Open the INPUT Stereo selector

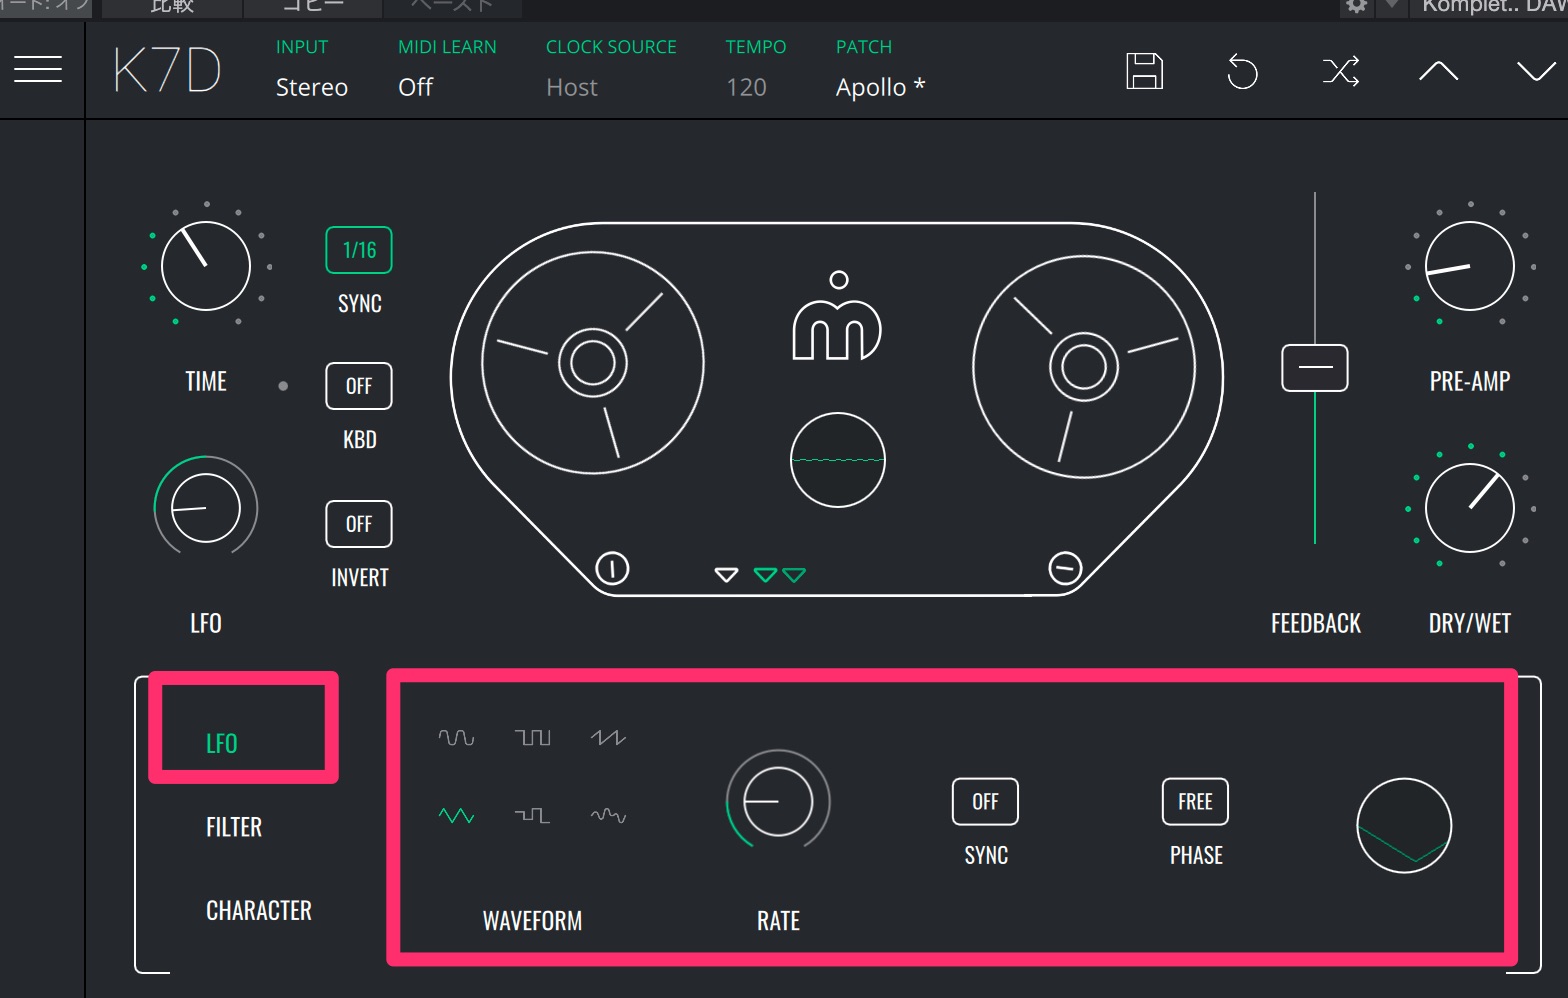click(x=312, y=87)
